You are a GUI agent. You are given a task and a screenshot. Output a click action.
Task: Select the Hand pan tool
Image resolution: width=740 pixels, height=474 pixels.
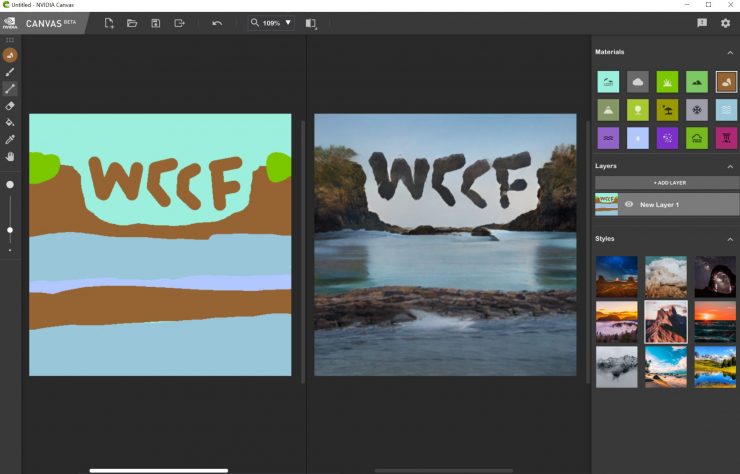pyautogui.click(x=10, y=156)
